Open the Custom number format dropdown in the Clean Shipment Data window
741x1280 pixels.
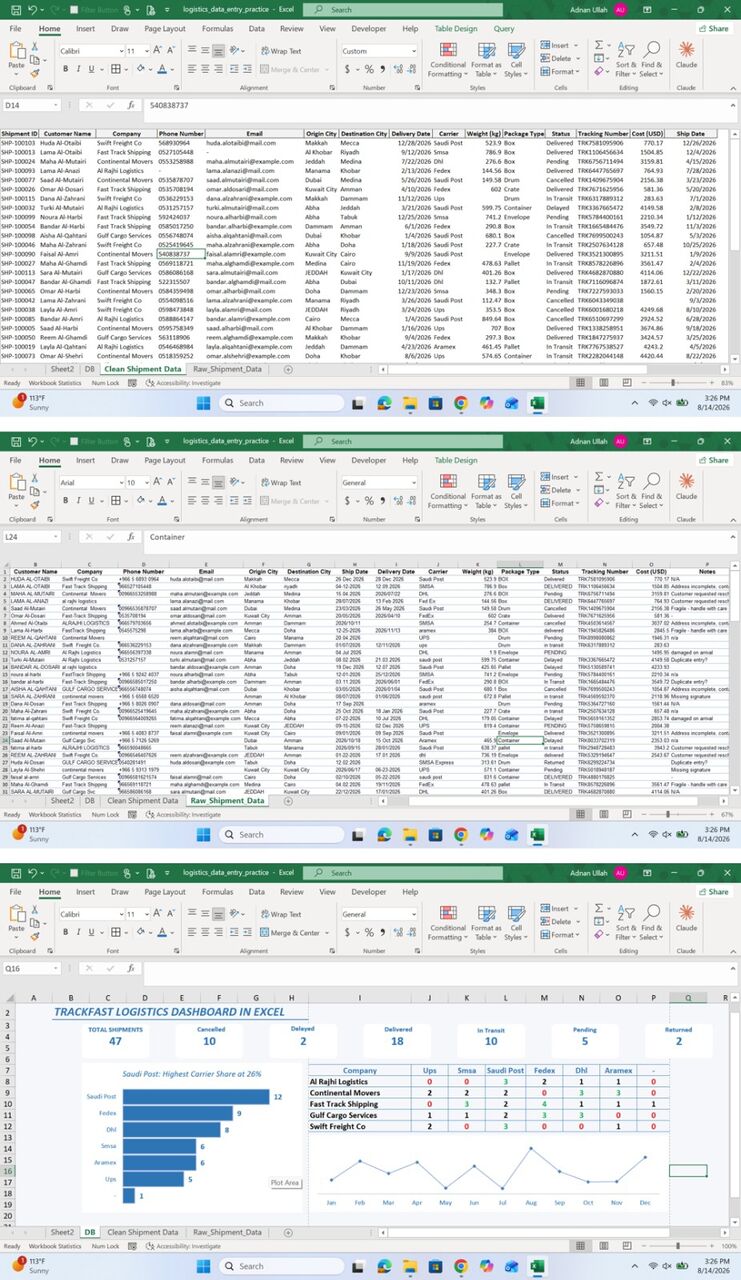[x=413, y=50]
